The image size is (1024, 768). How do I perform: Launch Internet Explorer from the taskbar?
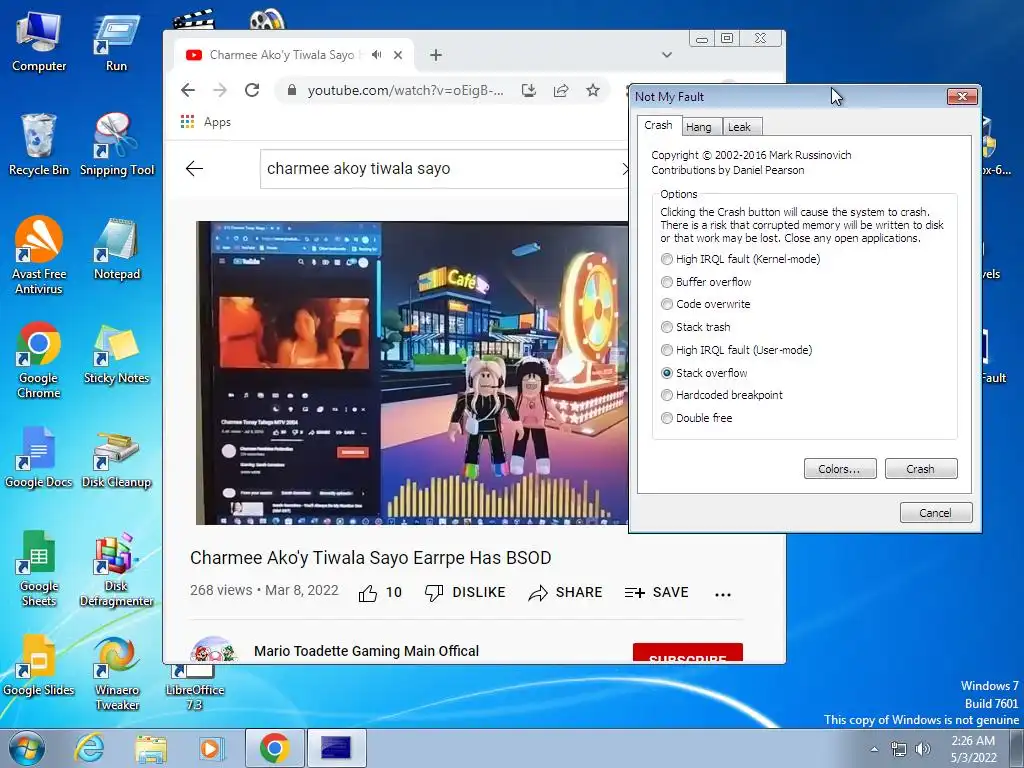coord(89,748)
